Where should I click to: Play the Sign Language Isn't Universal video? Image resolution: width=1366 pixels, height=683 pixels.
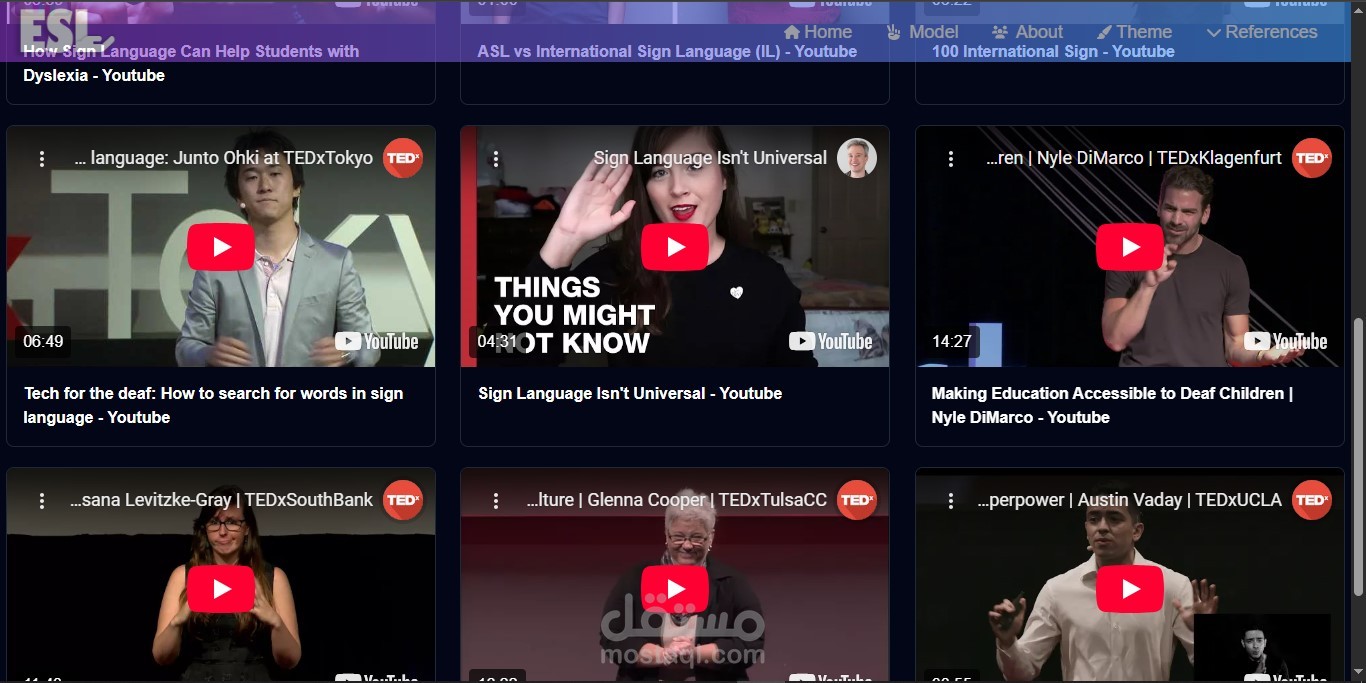click(x=675, y=247)
